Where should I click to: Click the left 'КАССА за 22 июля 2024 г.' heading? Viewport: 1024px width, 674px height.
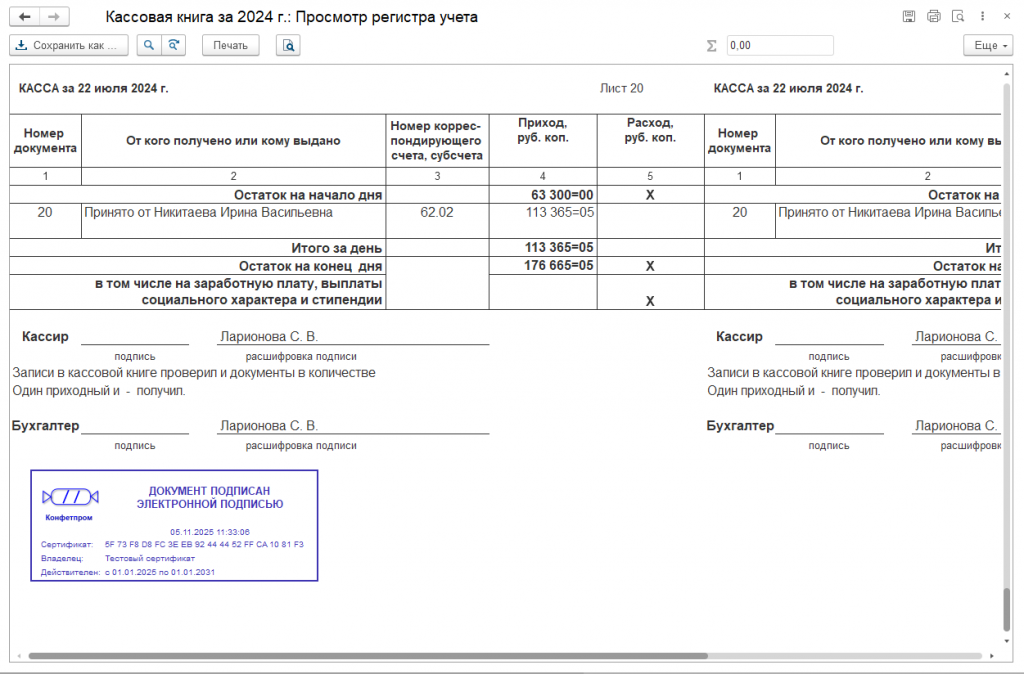(x=93, y=88)
